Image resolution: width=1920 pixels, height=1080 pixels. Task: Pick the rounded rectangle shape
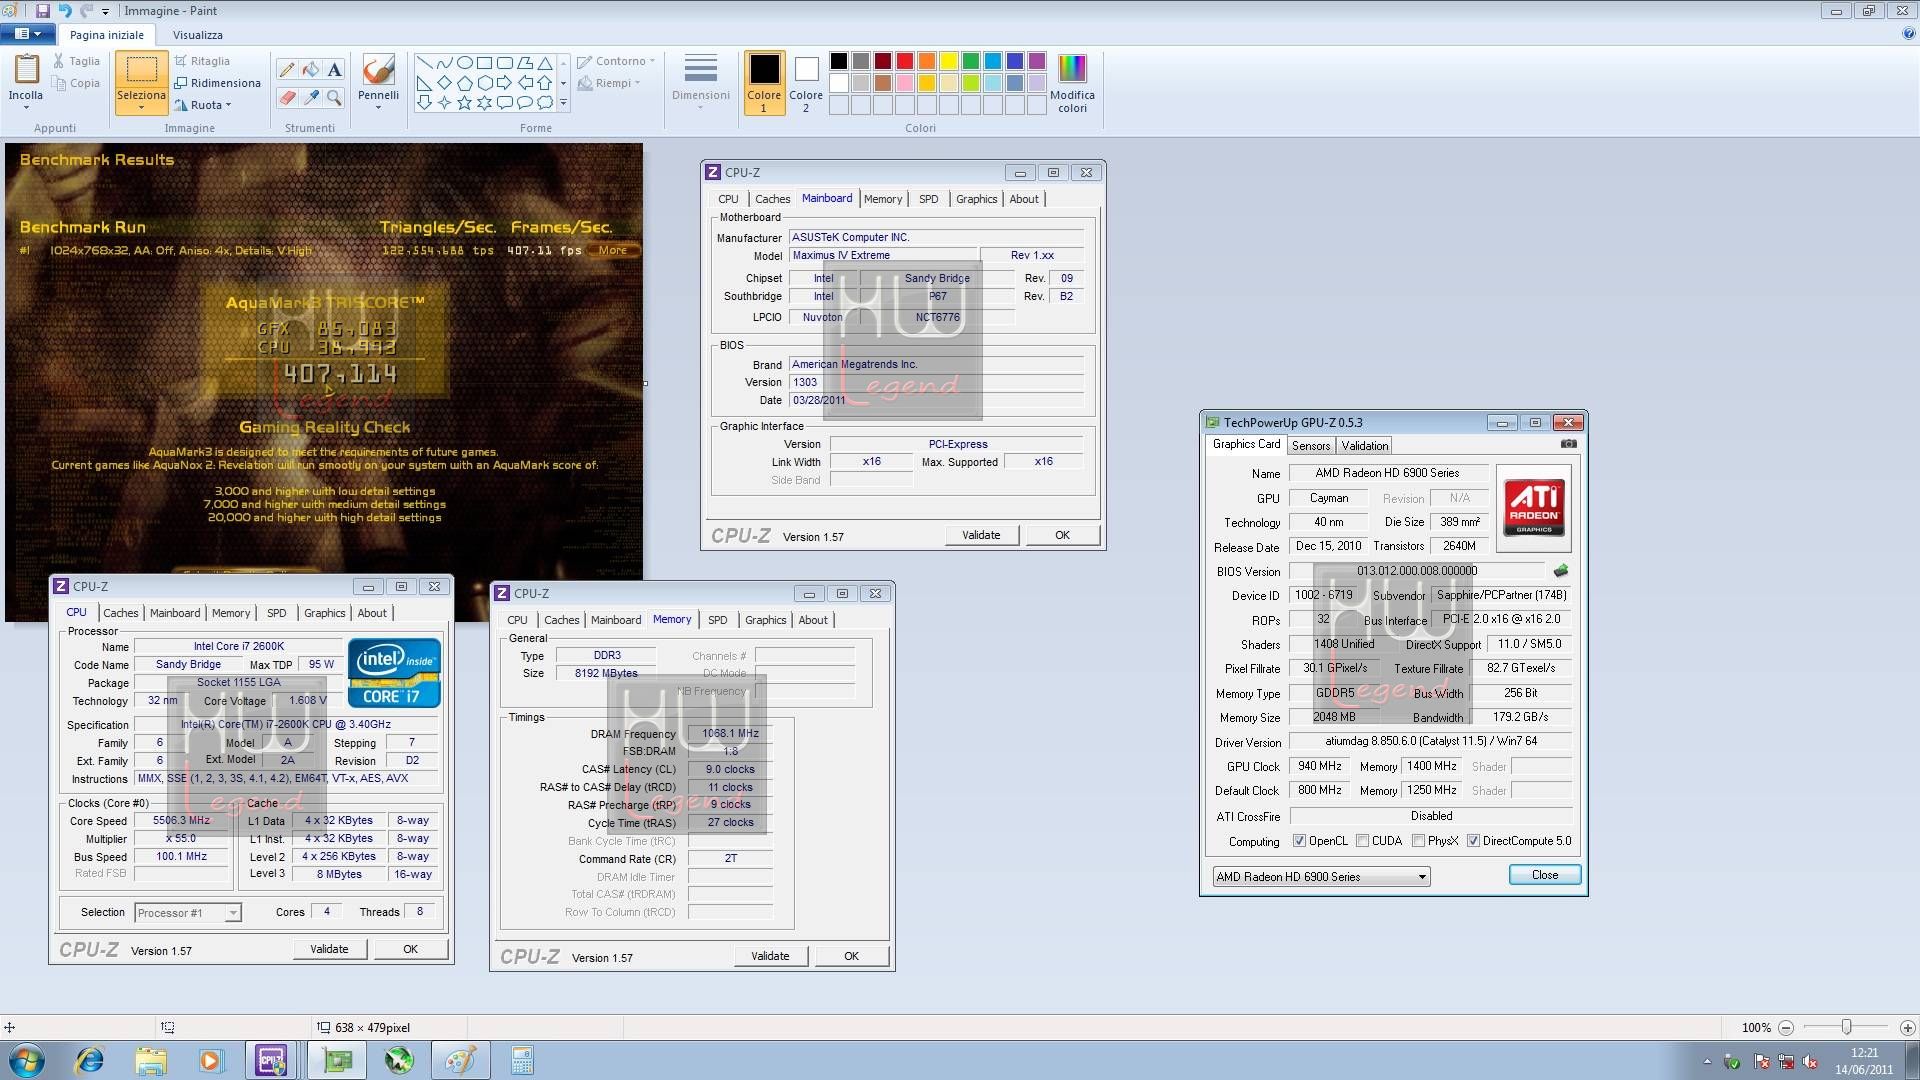(504, 62)
